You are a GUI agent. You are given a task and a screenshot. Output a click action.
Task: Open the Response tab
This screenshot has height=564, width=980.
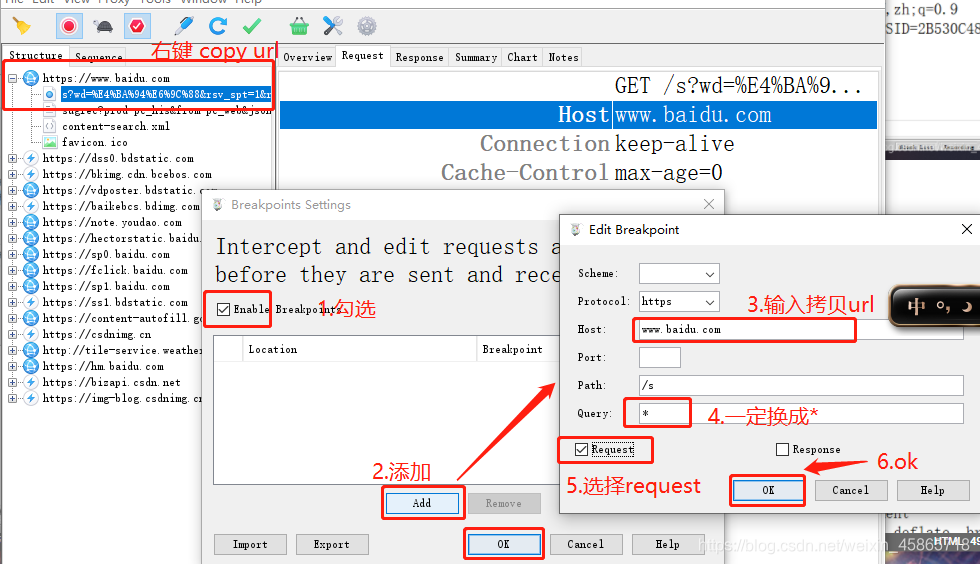coord(419,57)
